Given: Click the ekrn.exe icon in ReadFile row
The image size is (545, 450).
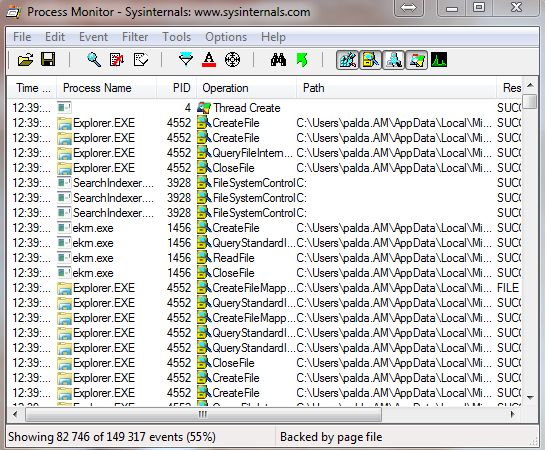Looking at the screenshot, I should tap(64, 258).
